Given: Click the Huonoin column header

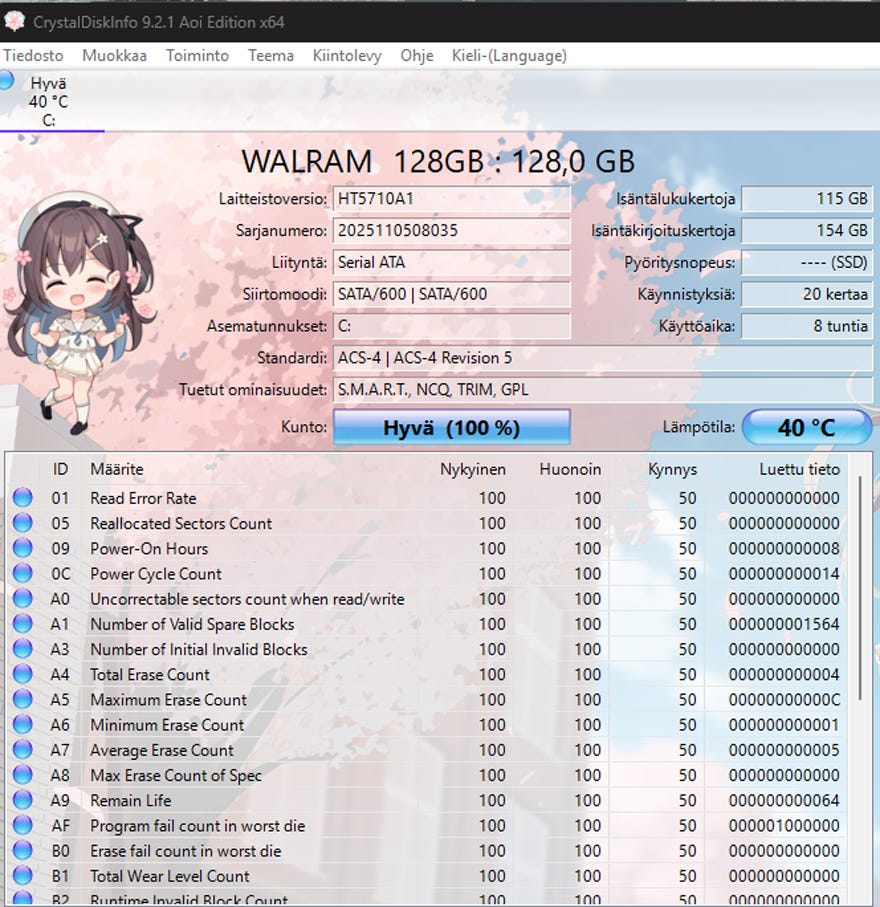Looking at the screenshot, I should (570, 469).
